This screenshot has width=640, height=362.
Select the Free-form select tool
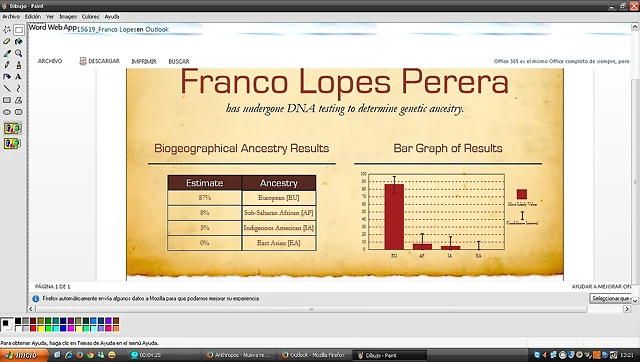[x=7, y=29]
